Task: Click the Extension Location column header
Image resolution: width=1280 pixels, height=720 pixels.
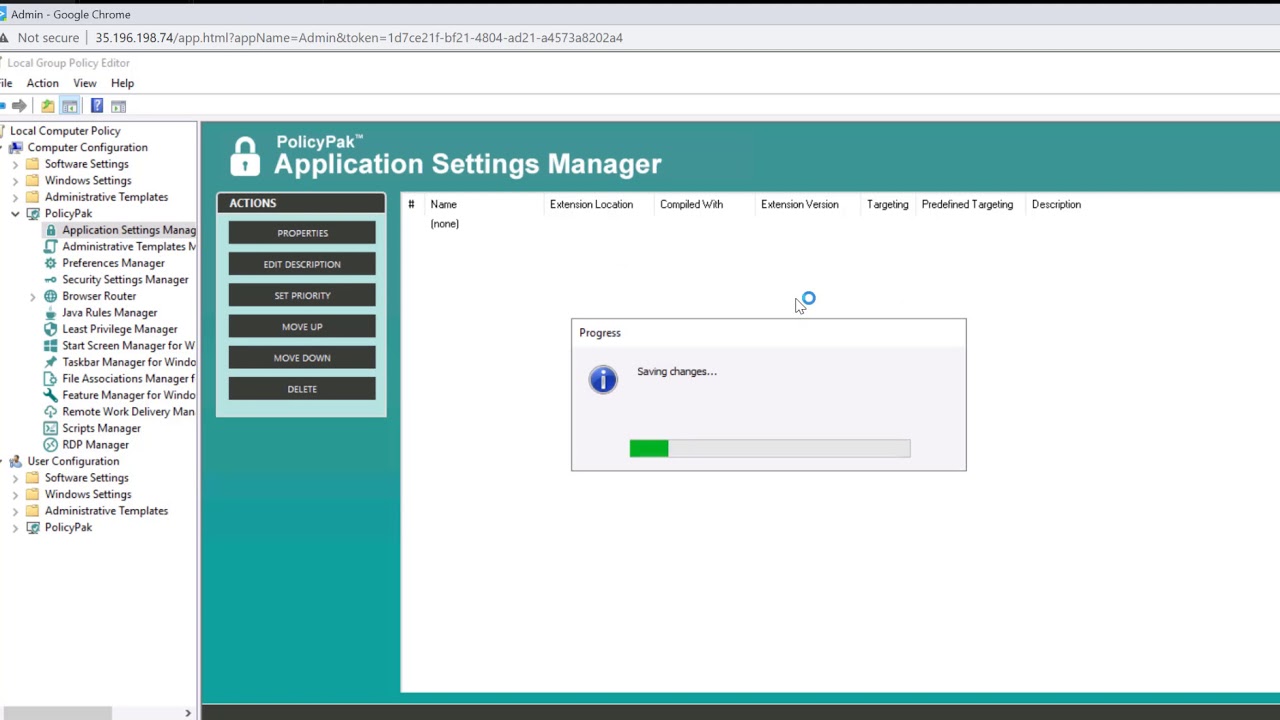Action: 591,204
